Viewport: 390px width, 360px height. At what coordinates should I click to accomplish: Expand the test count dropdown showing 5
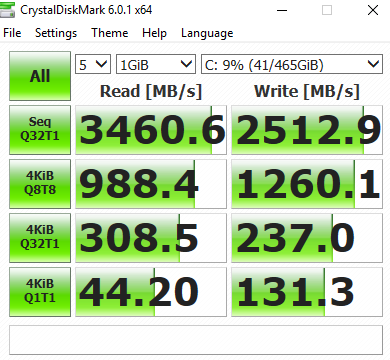click(93, 64)
